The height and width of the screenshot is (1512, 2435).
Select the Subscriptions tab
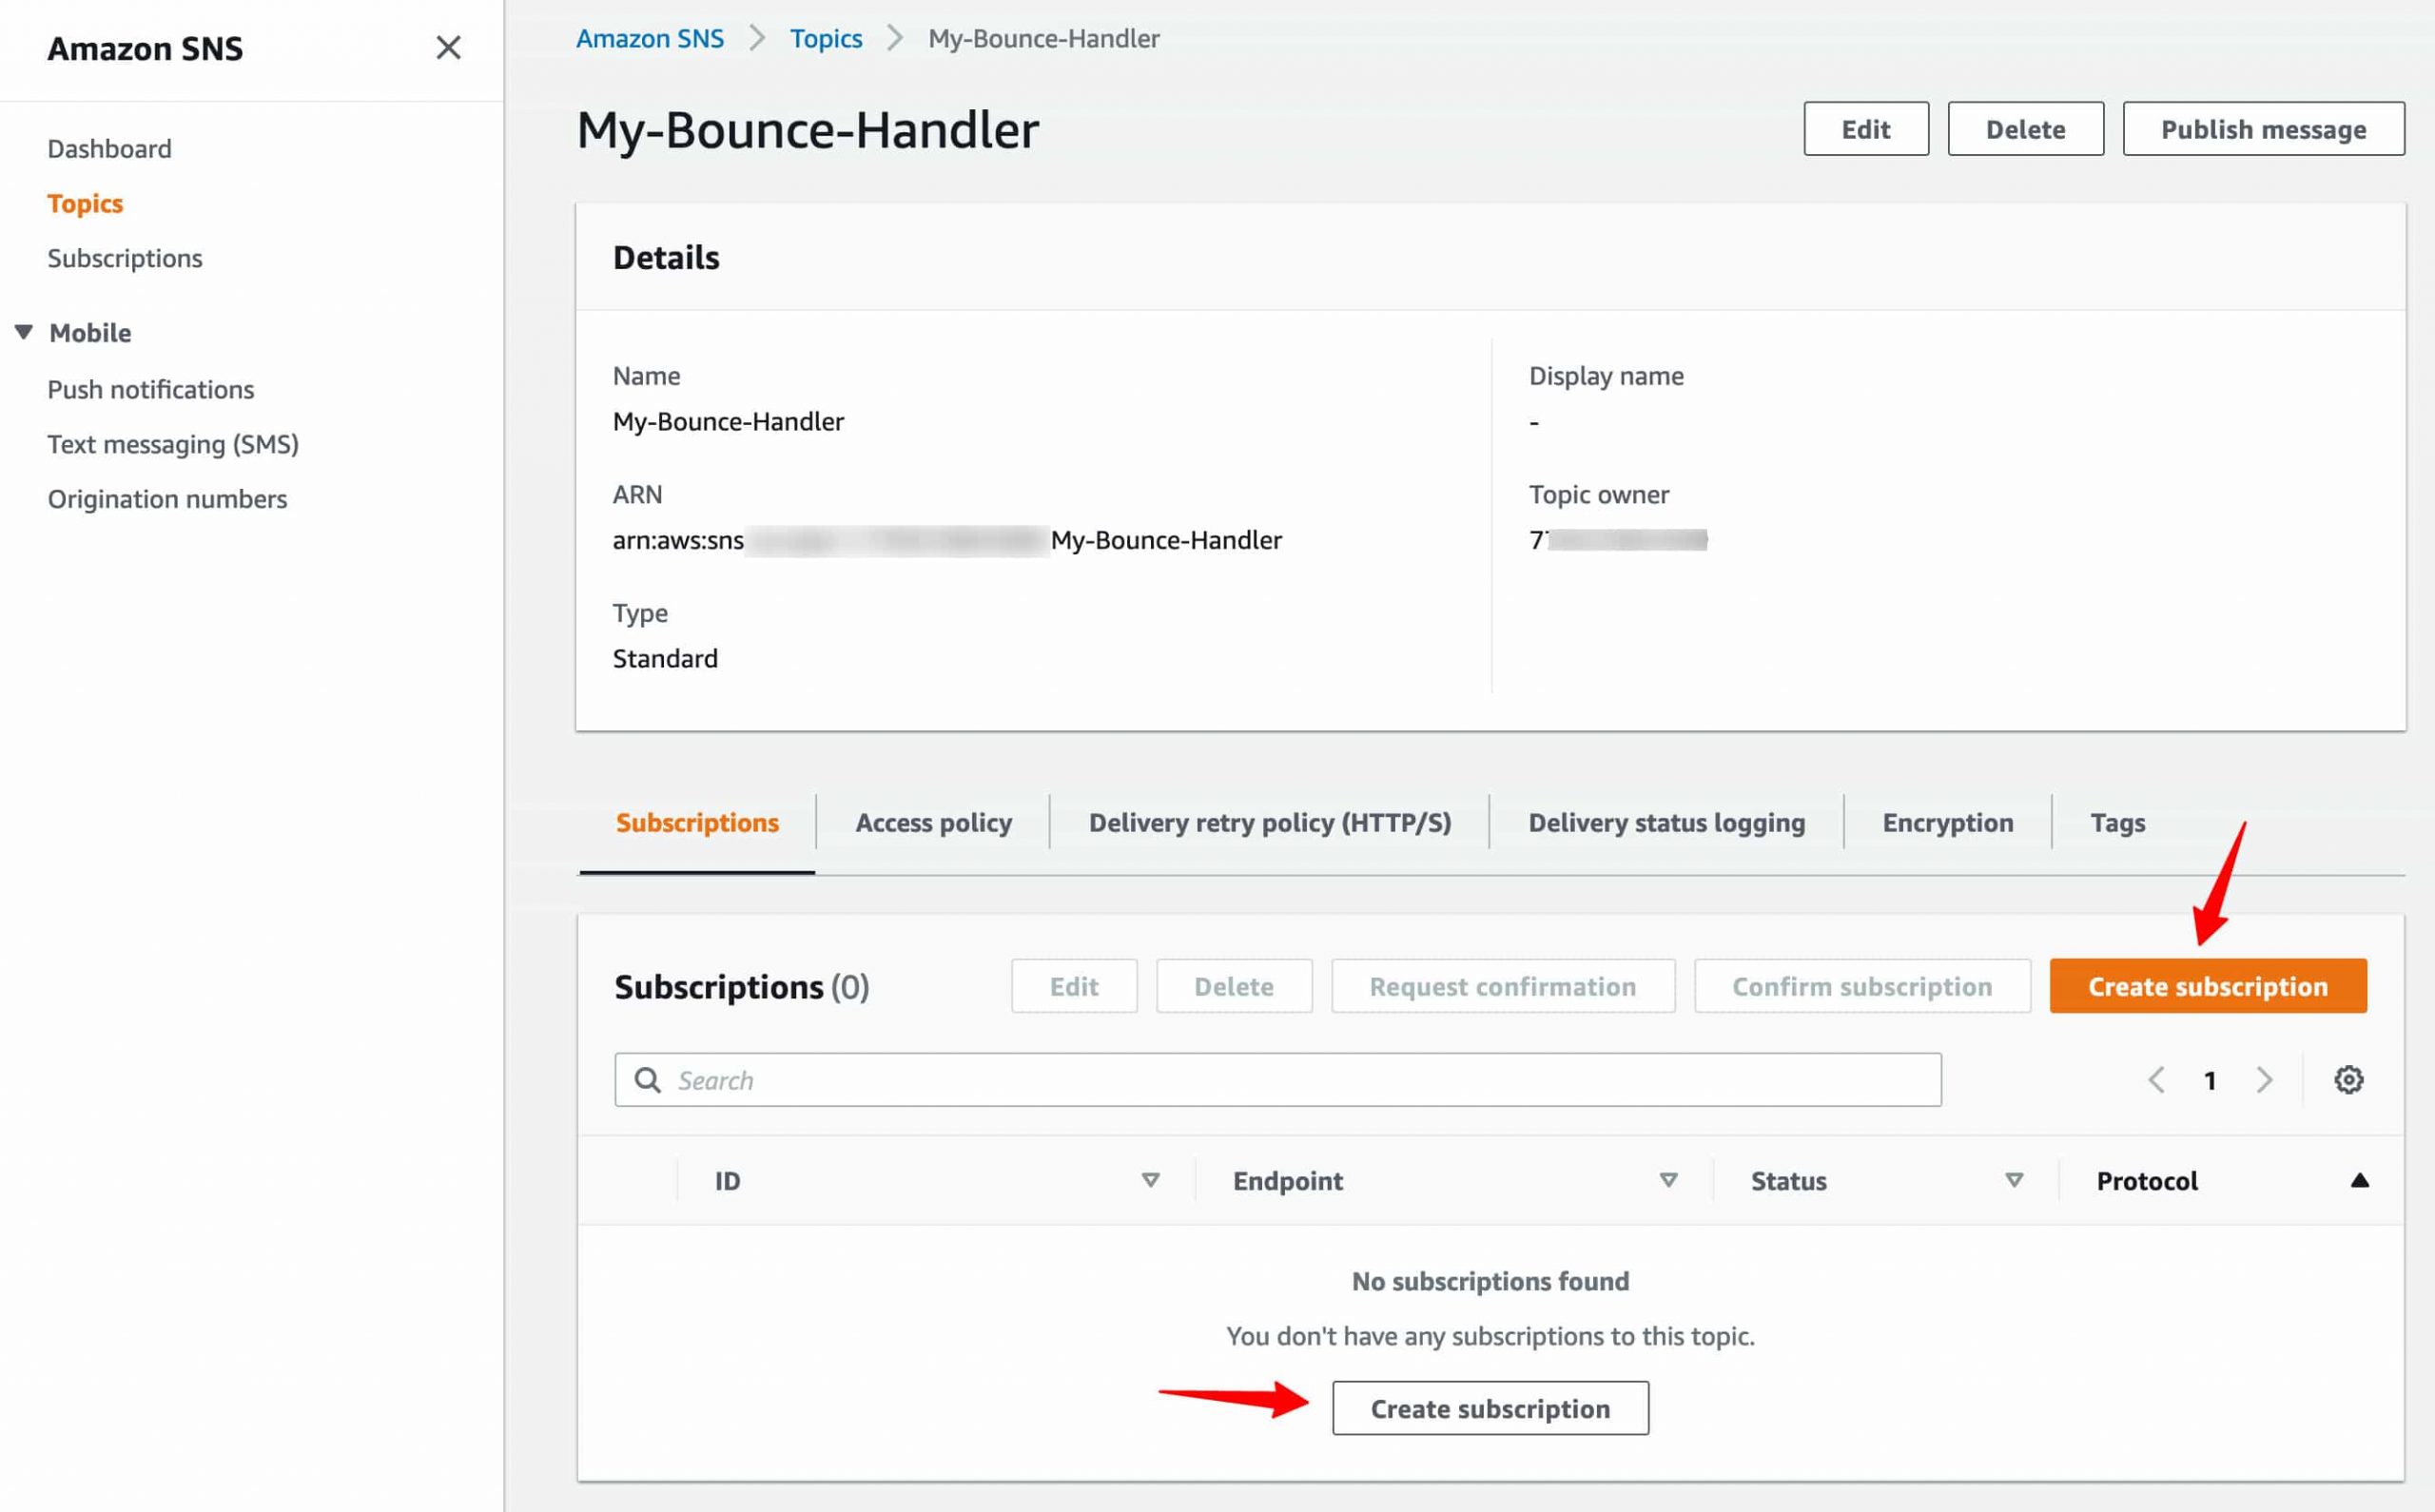pos(697,823)
